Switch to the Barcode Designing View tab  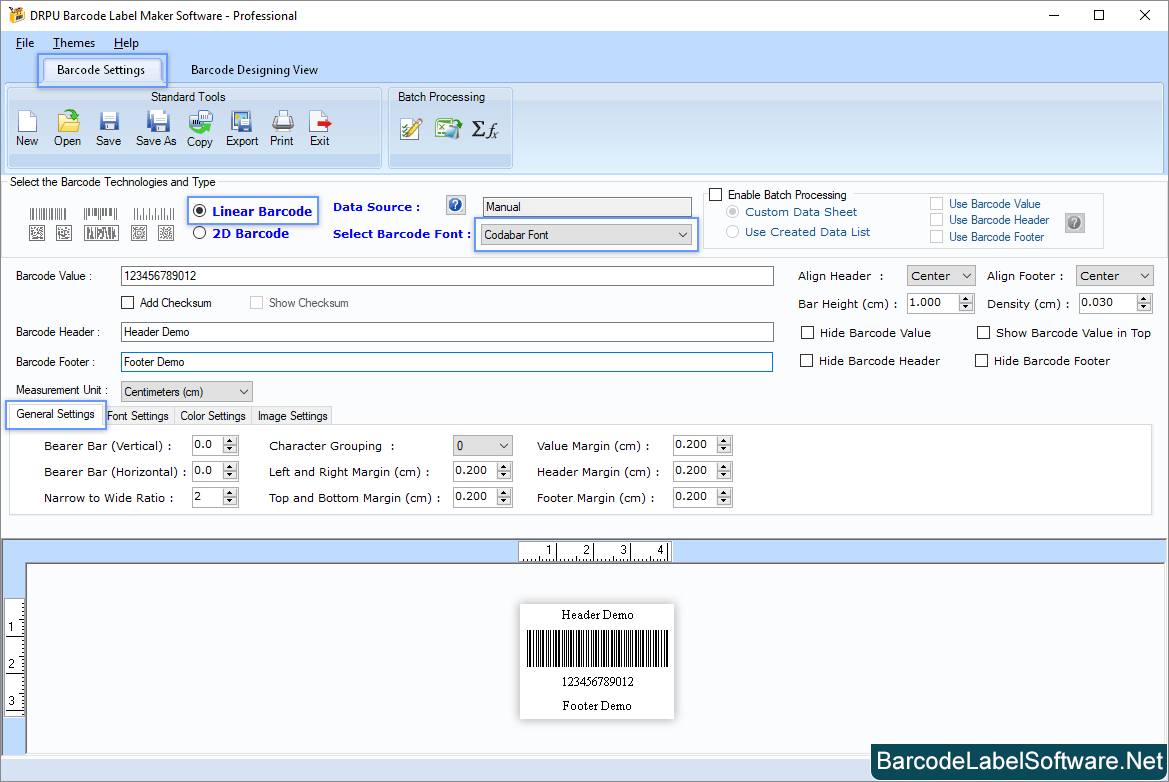[x=254, y=70]
